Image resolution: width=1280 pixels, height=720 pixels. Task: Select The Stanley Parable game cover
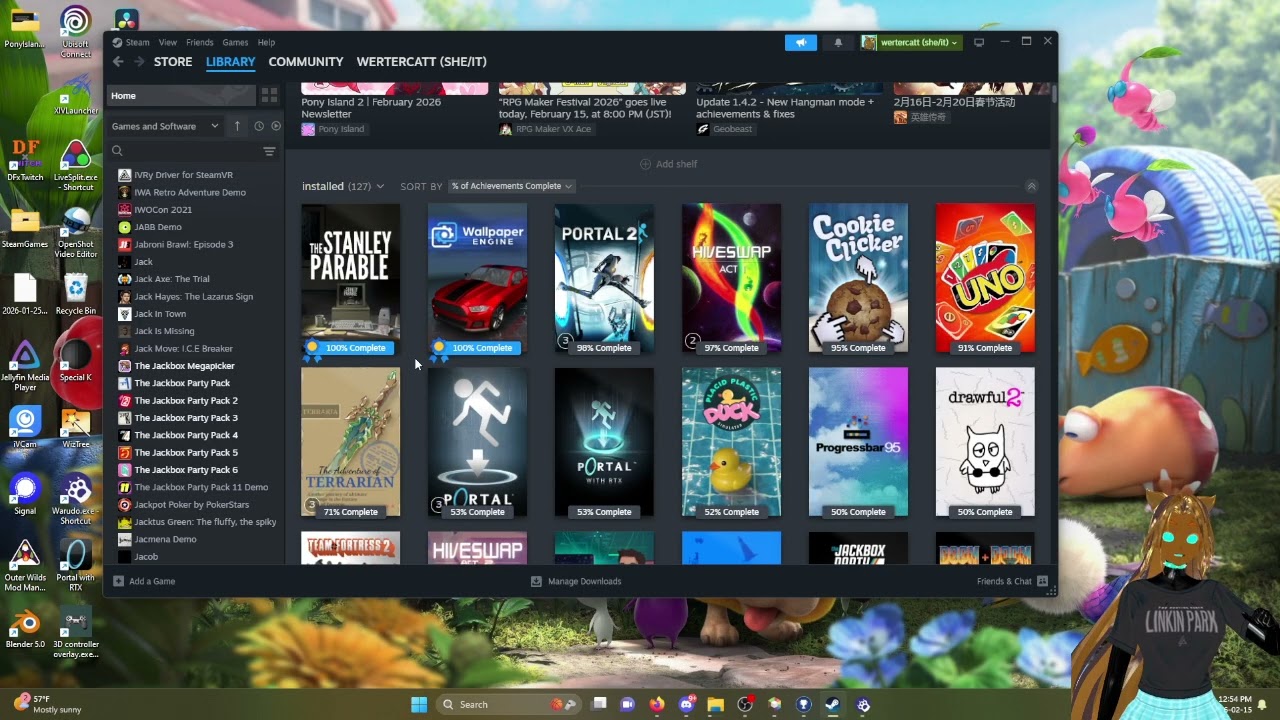350,279
